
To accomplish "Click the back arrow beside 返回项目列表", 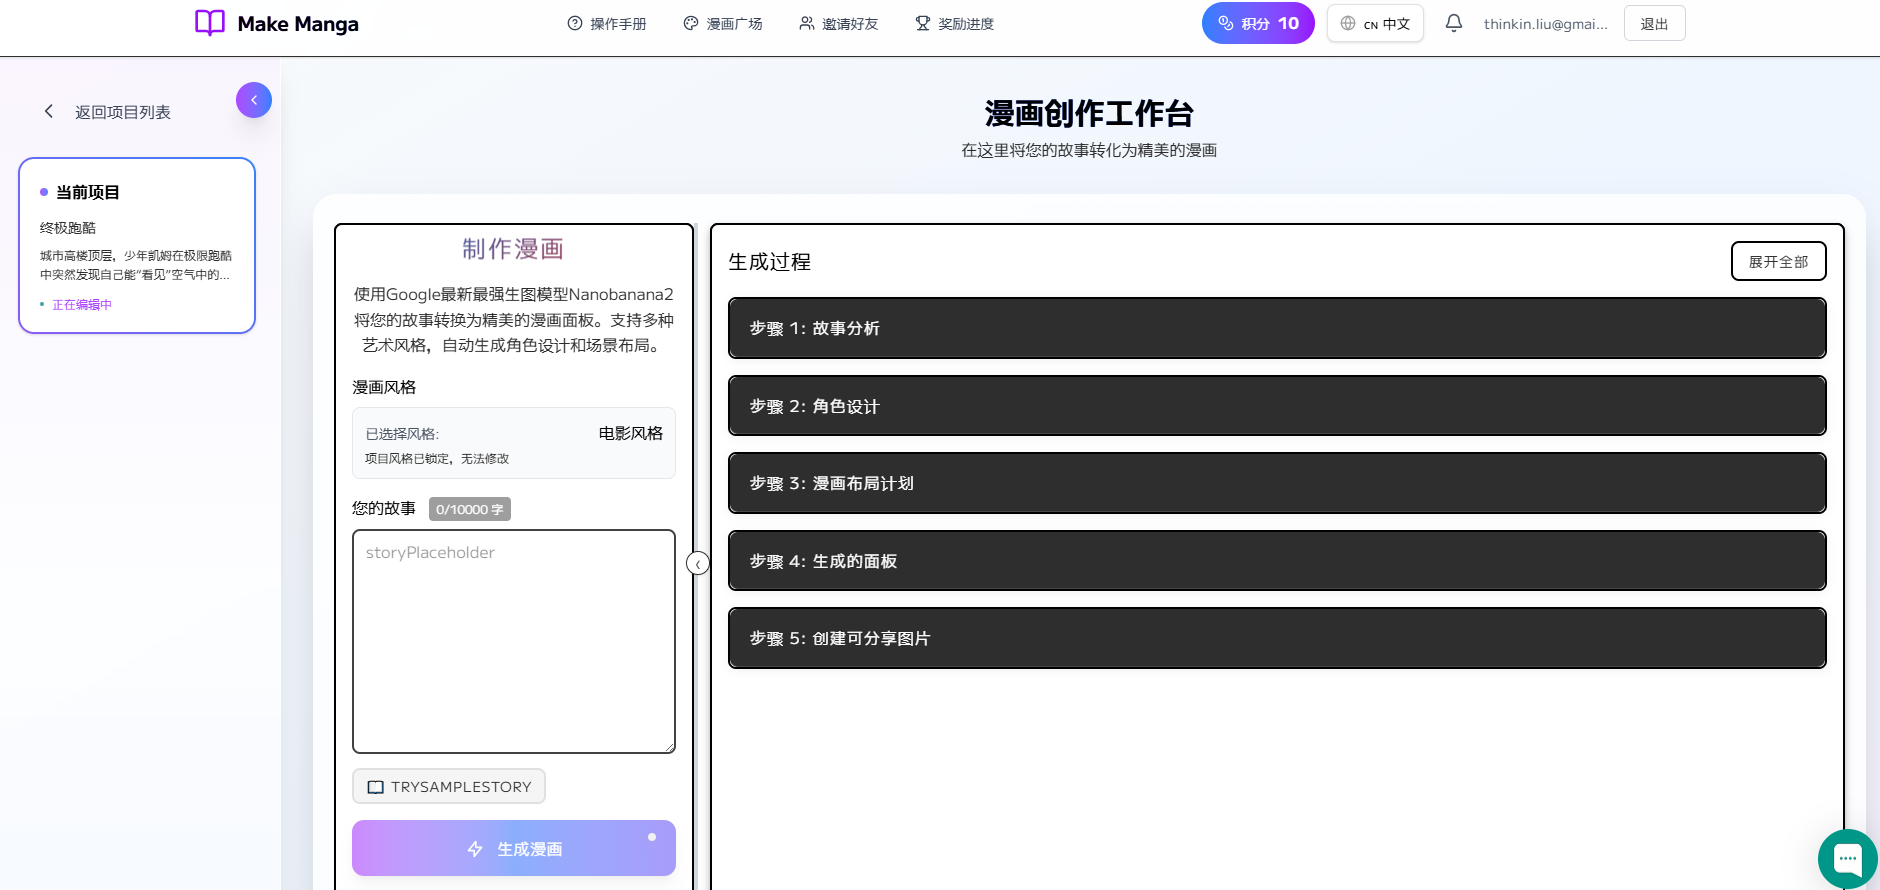I will pyautogui.click(x=49, y=112).
